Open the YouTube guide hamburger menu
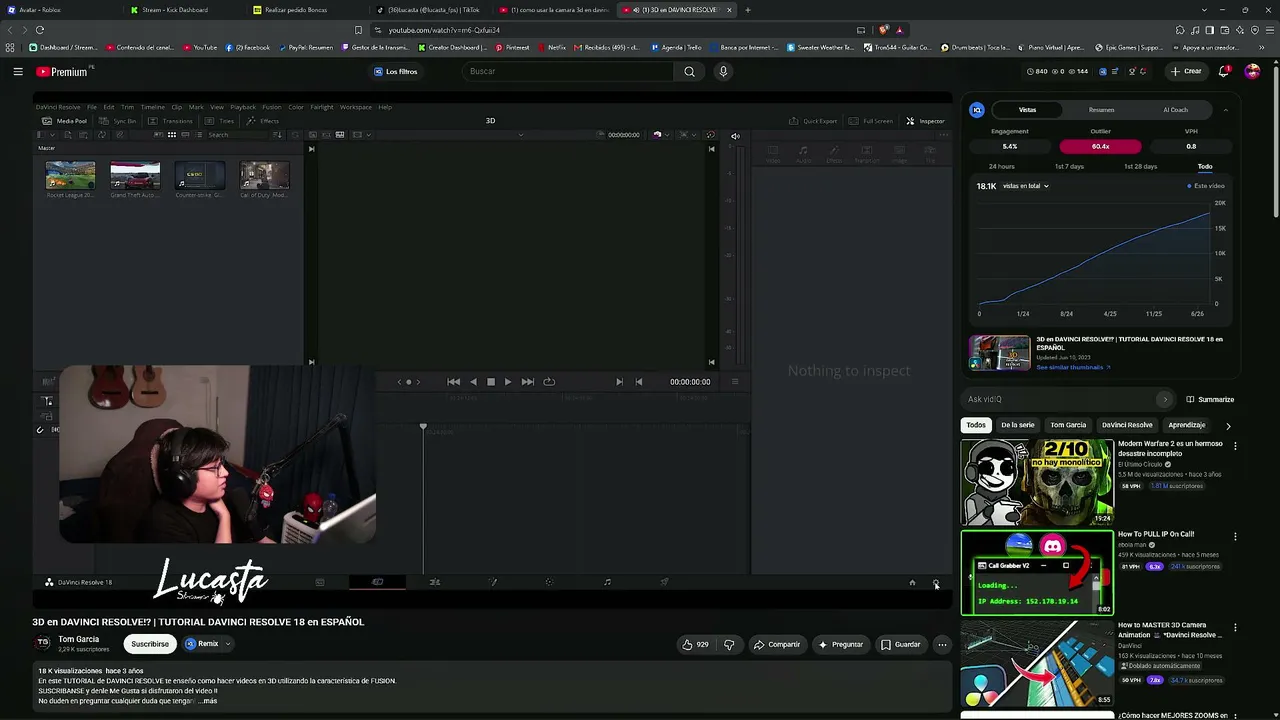1280x720 pixels. click(18, 71)
